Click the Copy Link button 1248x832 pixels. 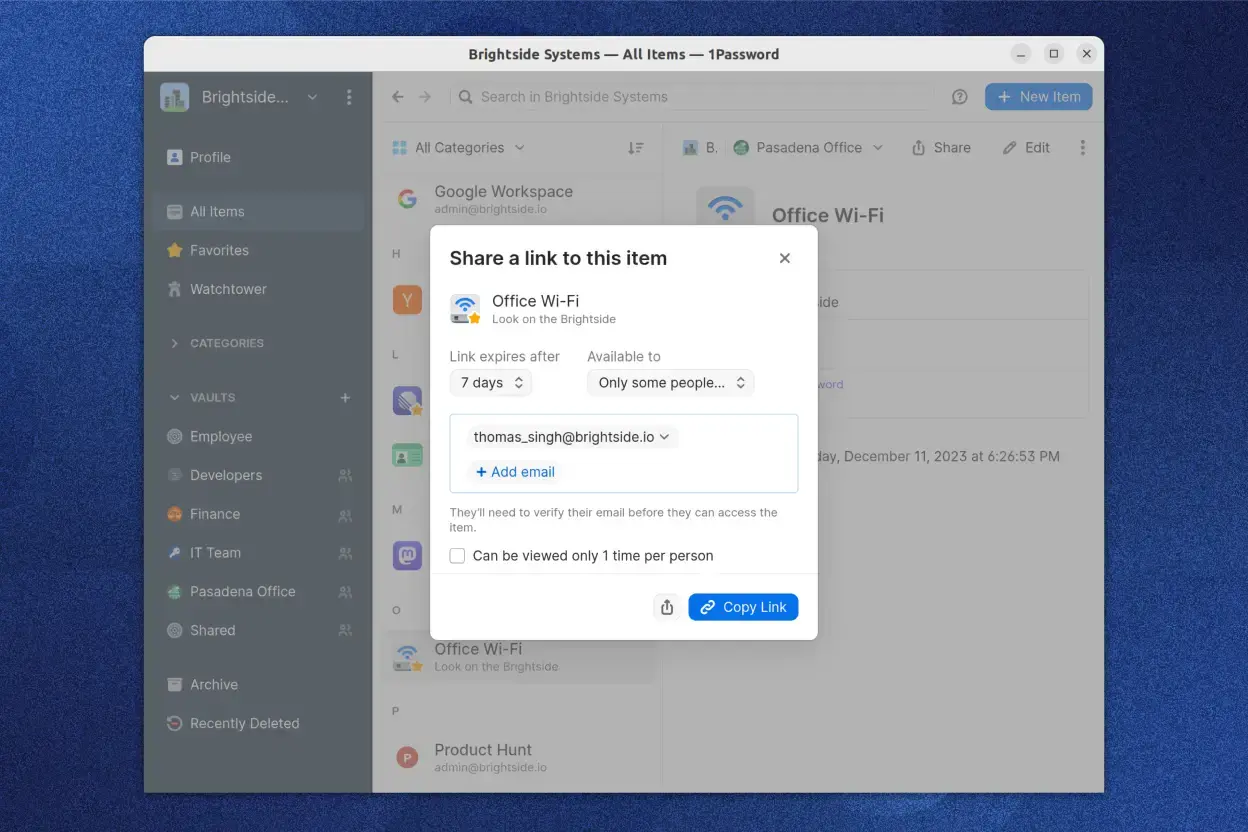point(743,607)
